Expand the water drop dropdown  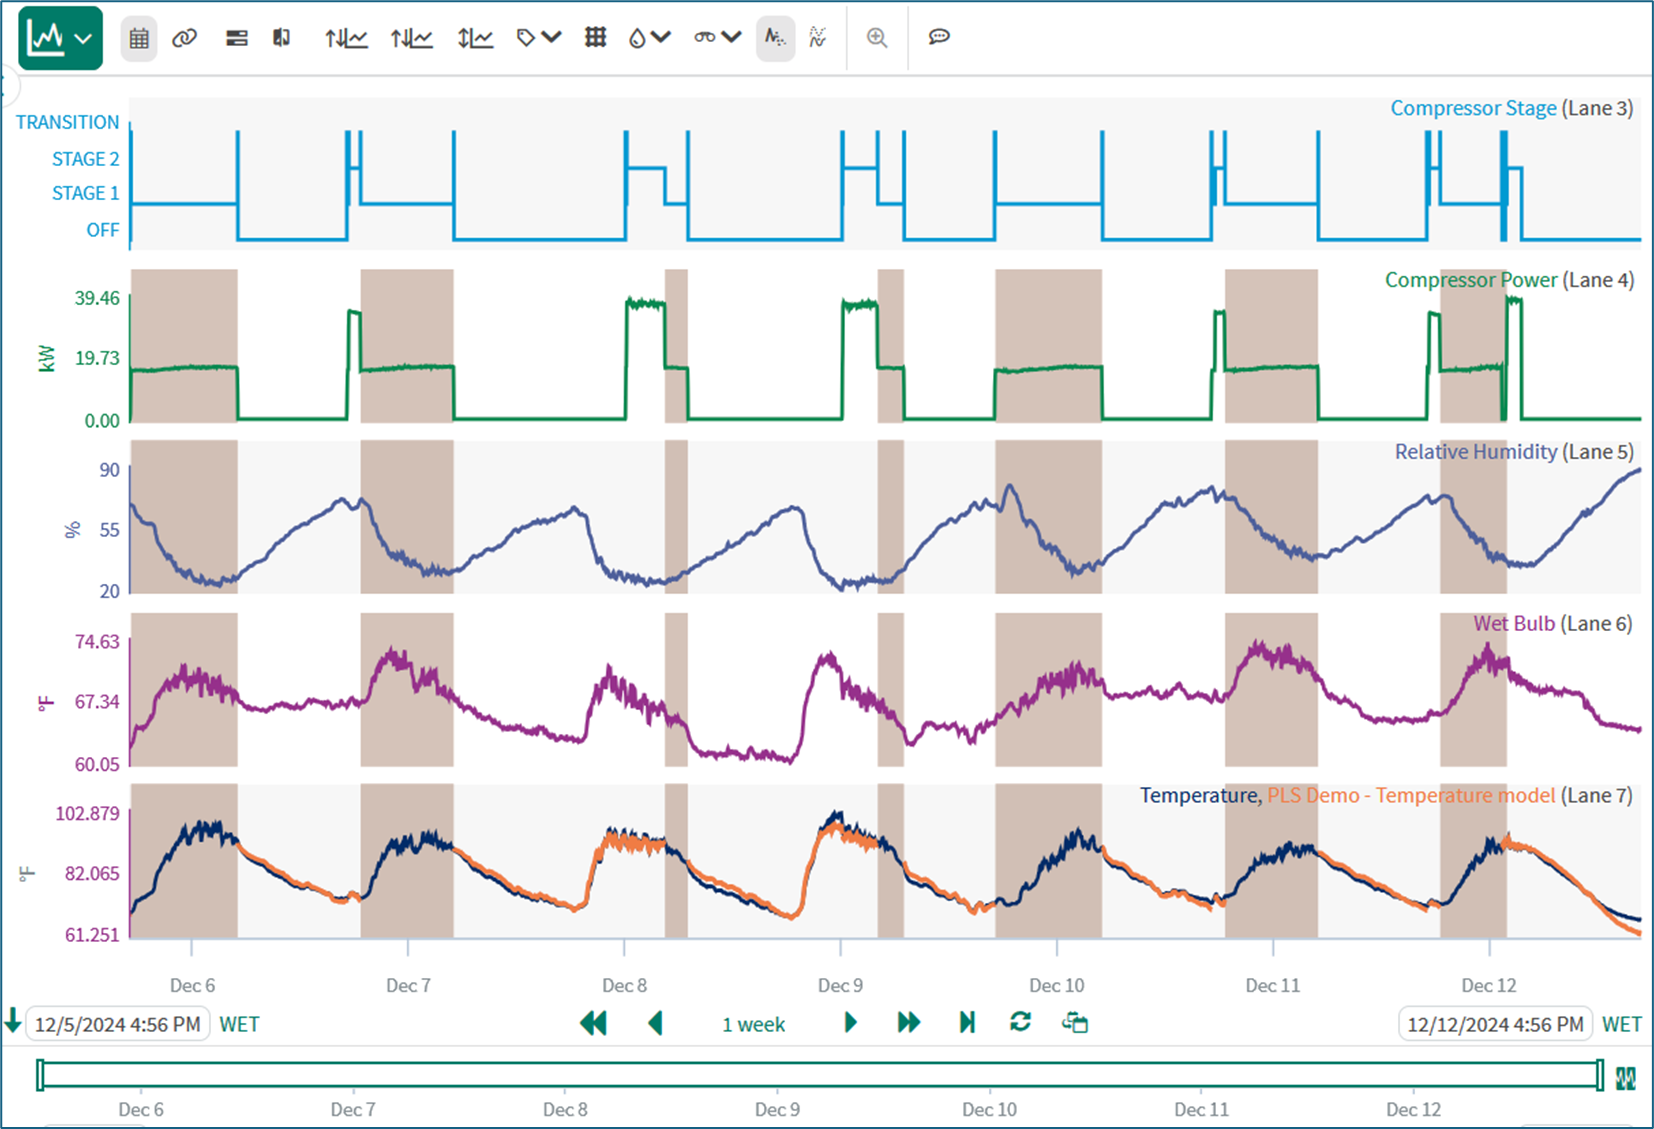point(648,38)
